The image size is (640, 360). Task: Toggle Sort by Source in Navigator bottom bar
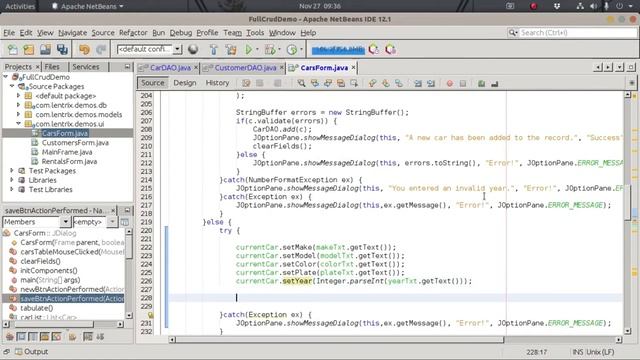pos(100,336)
